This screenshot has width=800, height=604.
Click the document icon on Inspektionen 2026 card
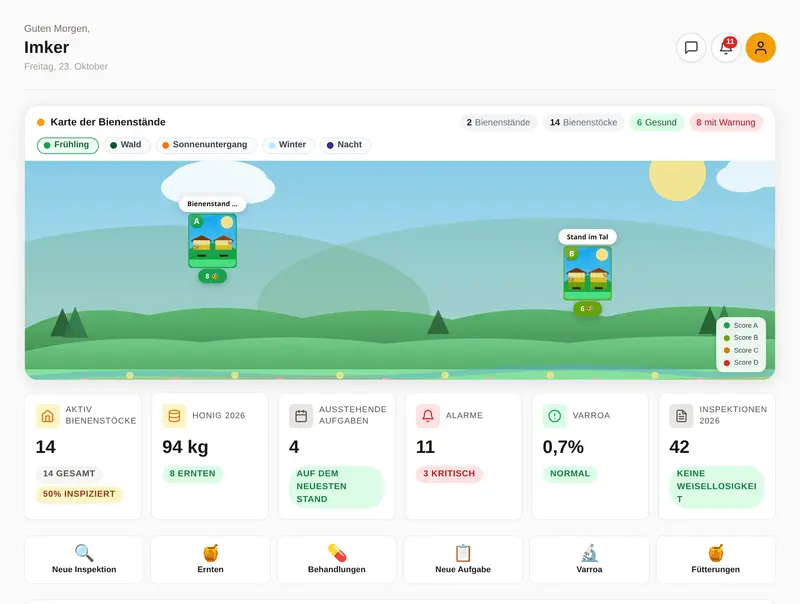681,416
